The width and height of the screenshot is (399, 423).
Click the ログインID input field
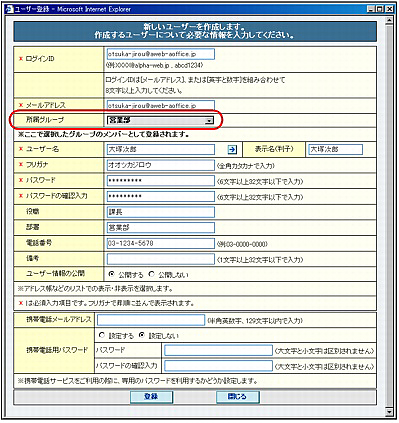point(161,54)
